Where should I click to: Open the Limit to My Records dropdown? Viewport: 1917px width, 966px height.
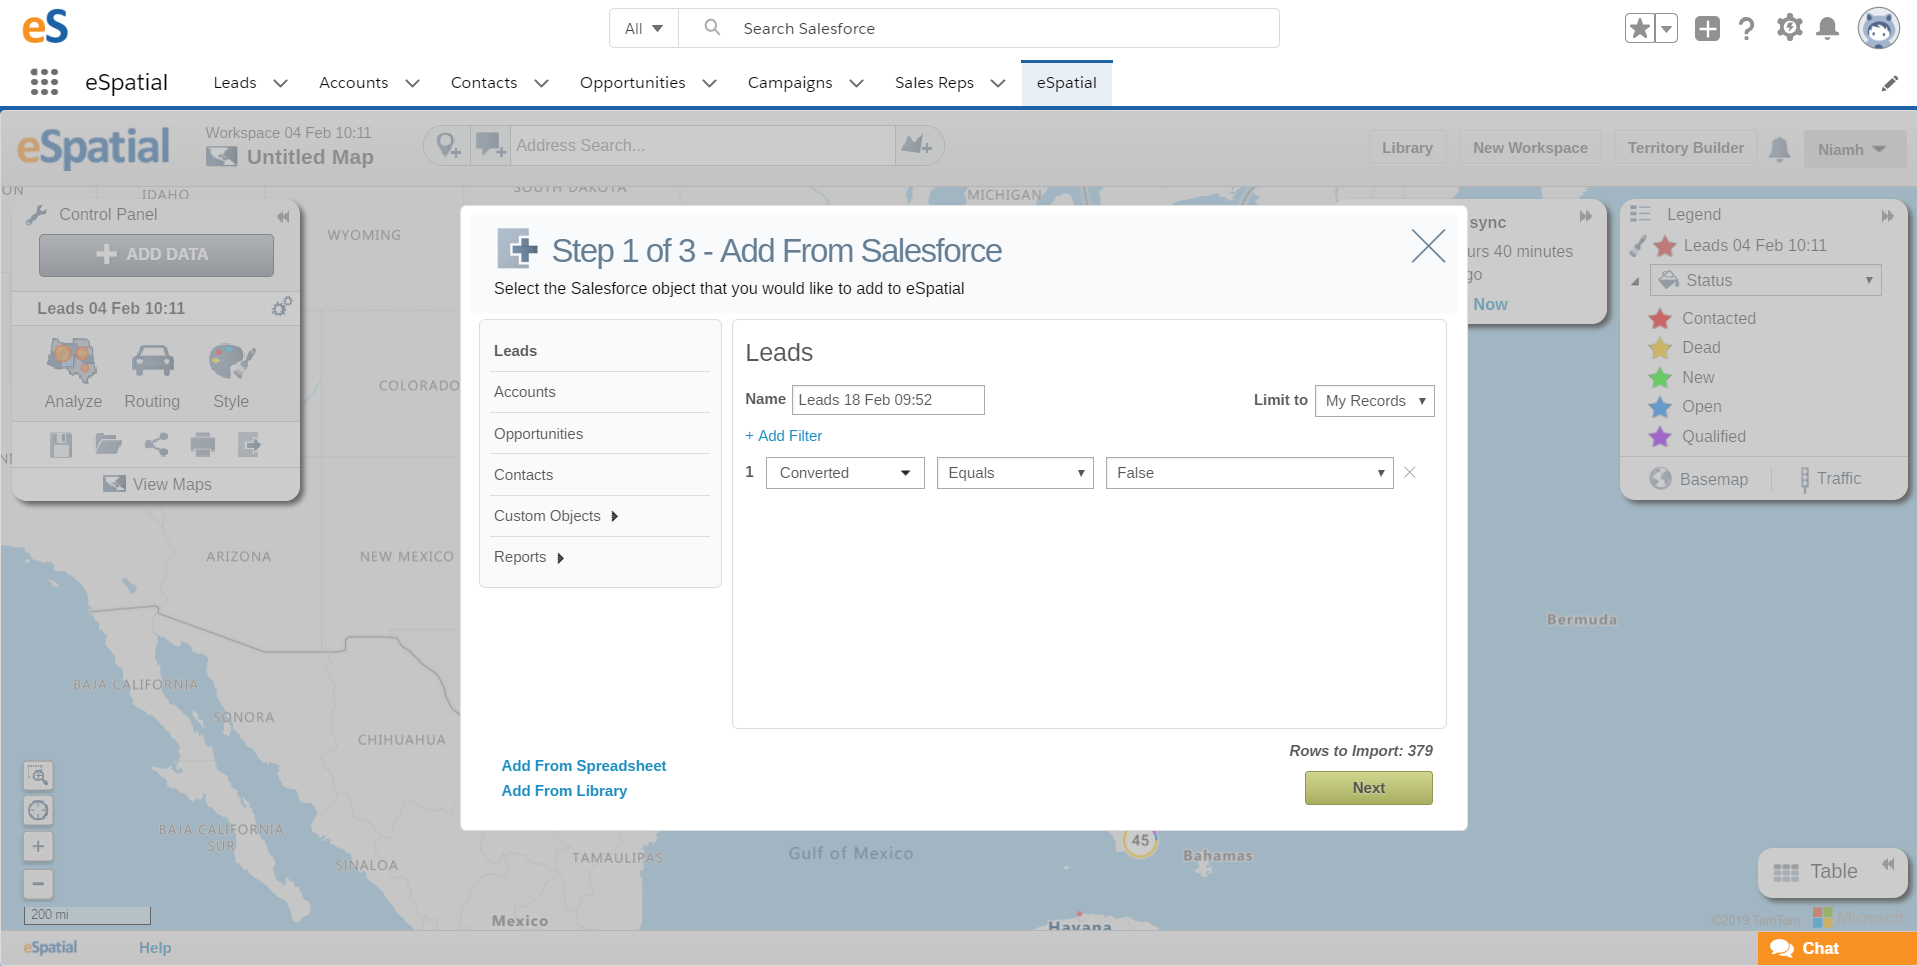(1375, 401)
